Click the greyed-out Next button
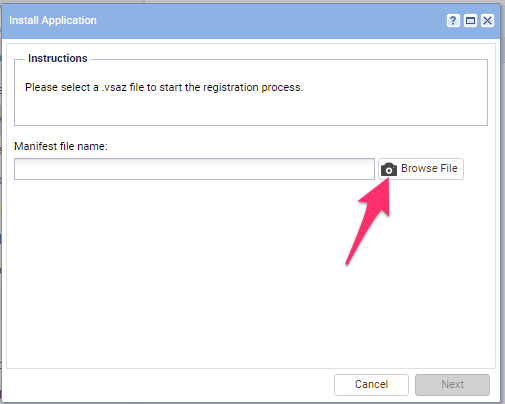Screen dimensions: 505x404 (x=452, y=385)
